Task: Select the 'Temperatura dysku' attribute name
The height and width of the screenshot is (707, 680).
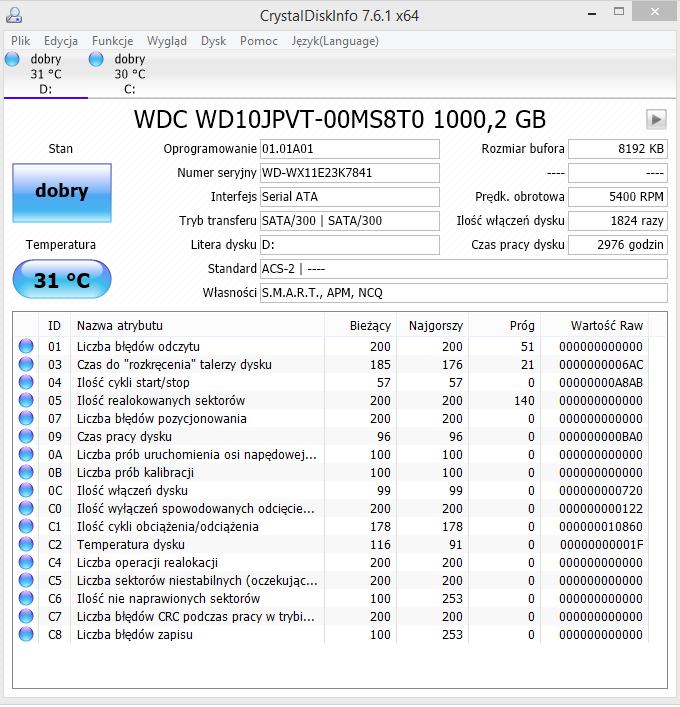Action: click(131, 545)
